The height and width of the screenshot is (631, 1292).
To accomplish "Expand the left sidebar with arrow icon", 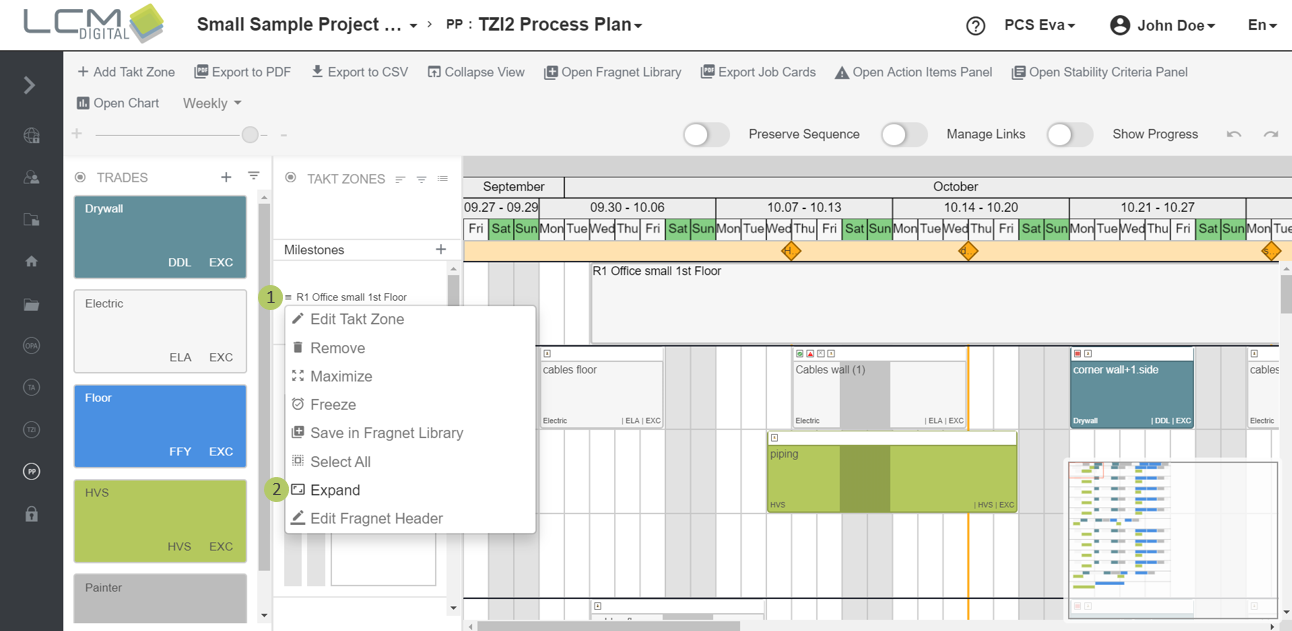I will pos(30,86).
